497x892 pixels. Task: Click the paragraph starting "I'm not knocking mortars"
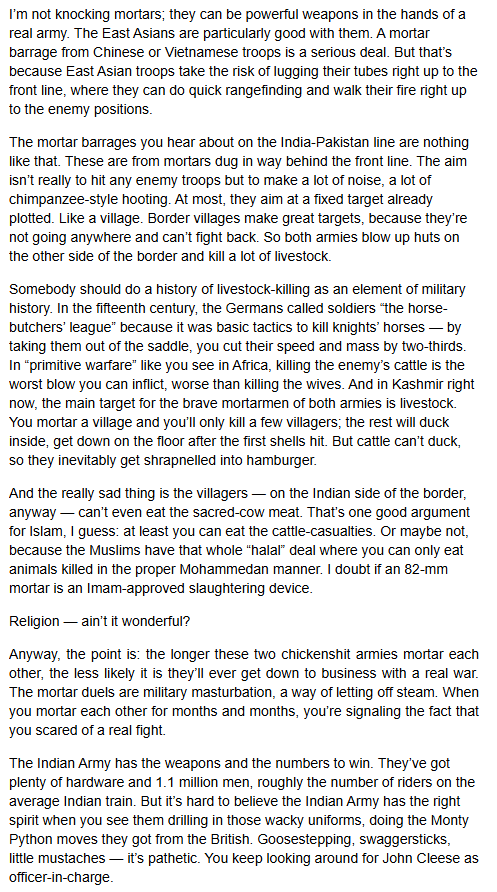pyautogui.click(x=243, y=62)
